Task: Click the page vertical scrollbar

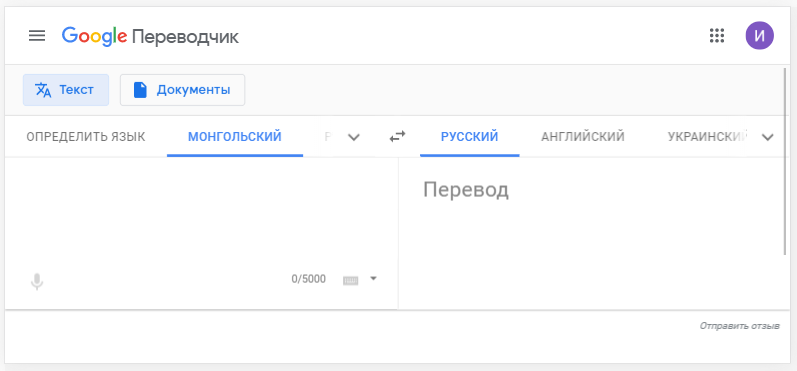Action: 786,161
